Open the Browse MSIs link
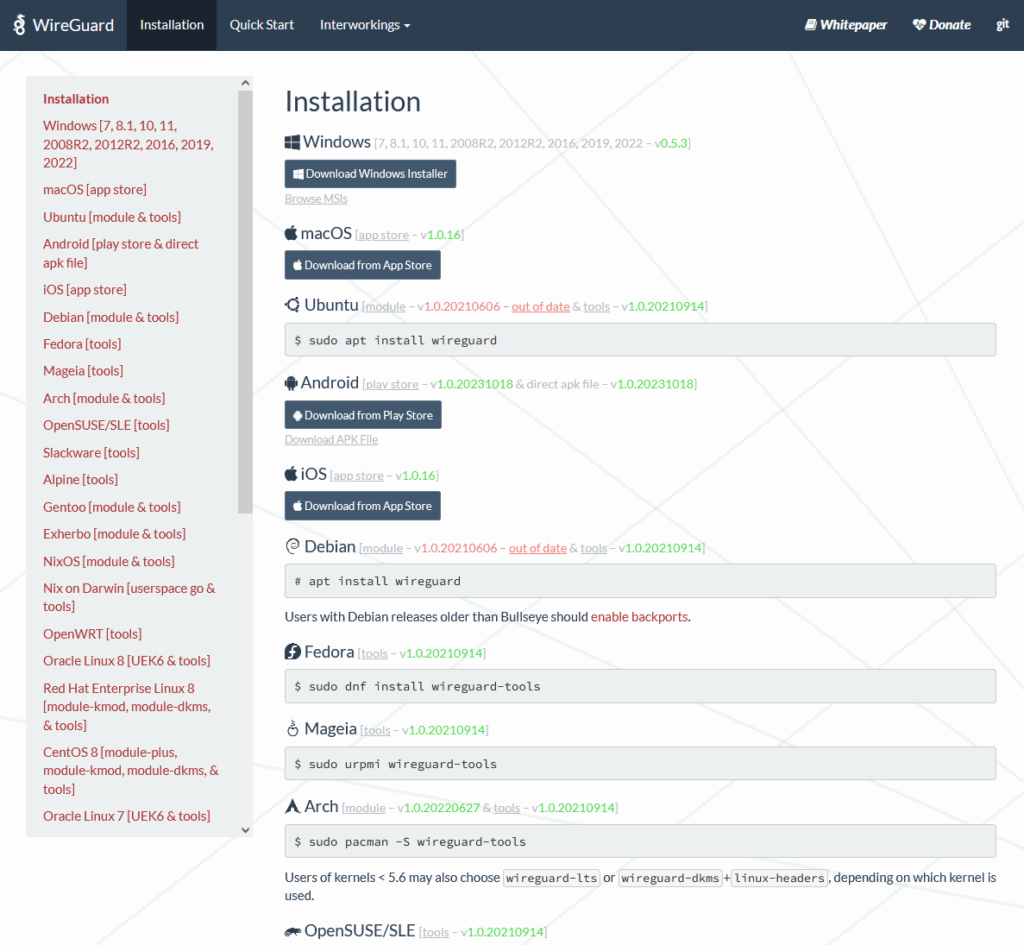The image size is (1024, 945). (316, 199)
